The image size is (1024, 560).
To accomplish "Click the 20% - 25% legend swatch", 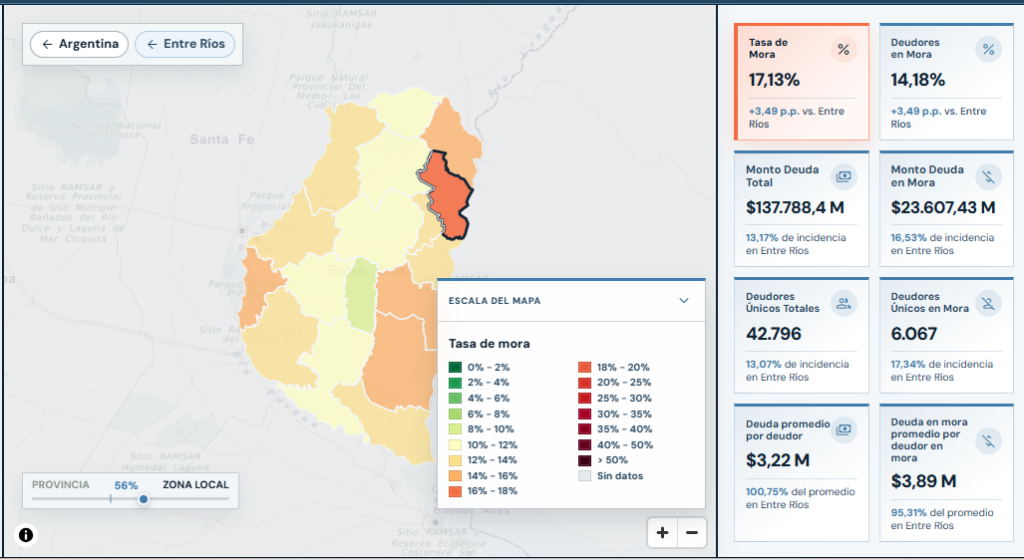I will pos(584,382).
